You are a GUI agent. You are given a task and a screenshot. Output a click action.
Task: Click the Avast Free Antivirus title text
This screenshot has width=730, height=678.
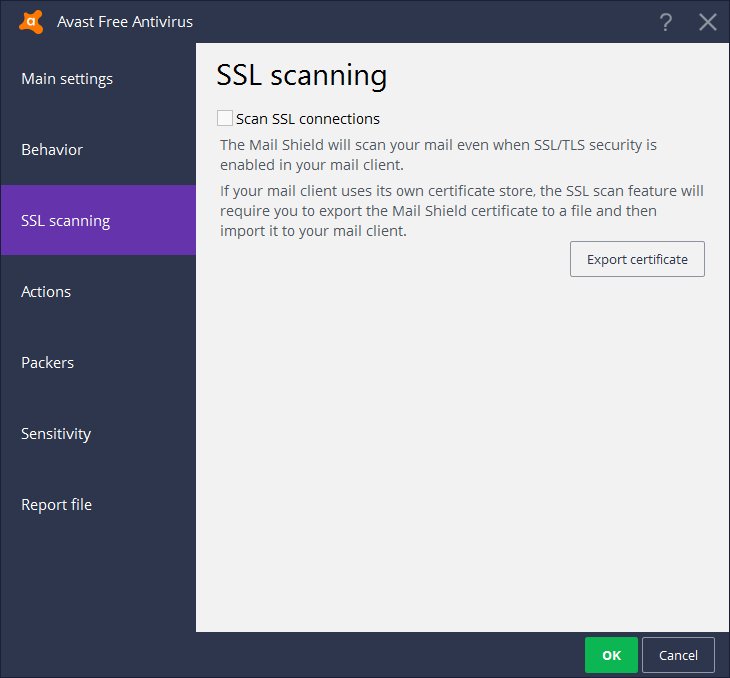click(x=125, y=22)
